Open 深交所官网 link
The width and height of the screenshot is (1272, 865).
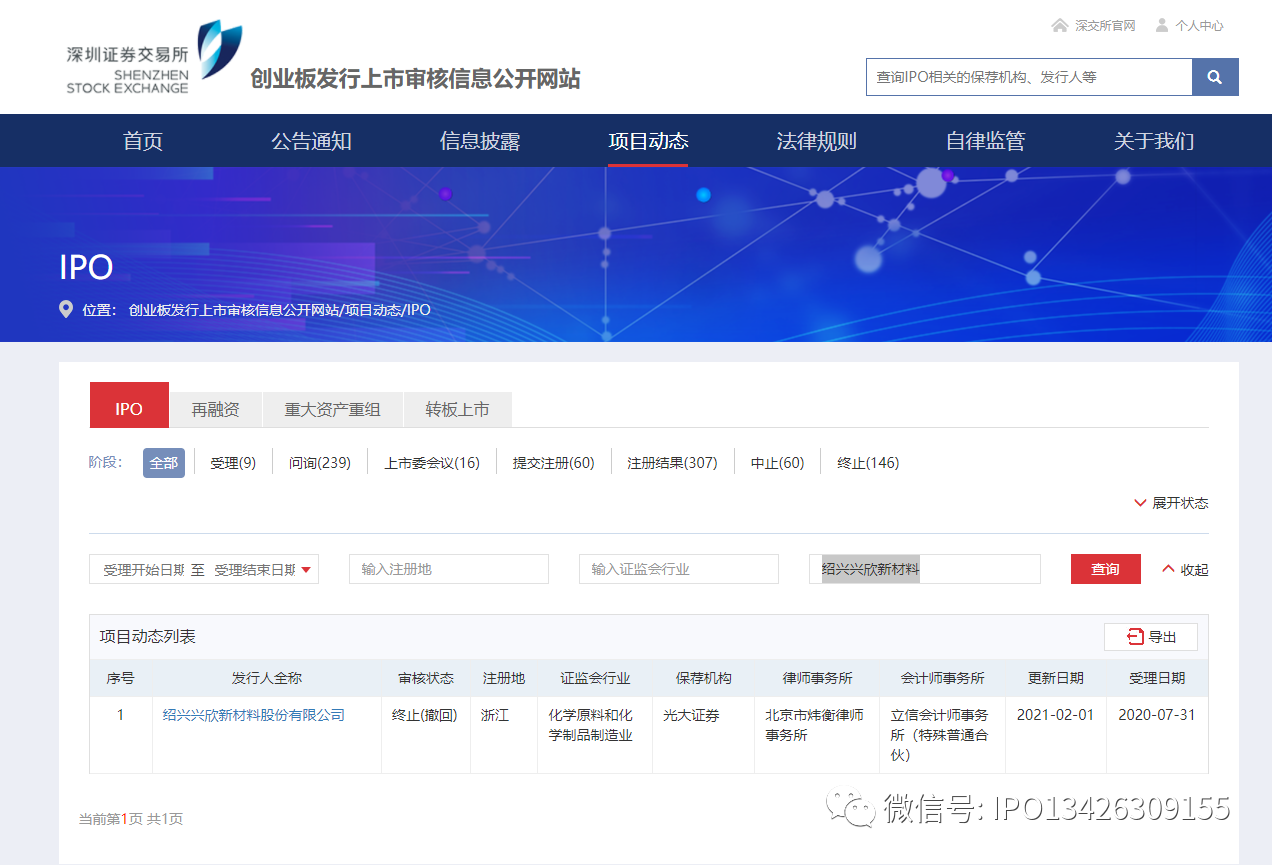pos(1105,26)
